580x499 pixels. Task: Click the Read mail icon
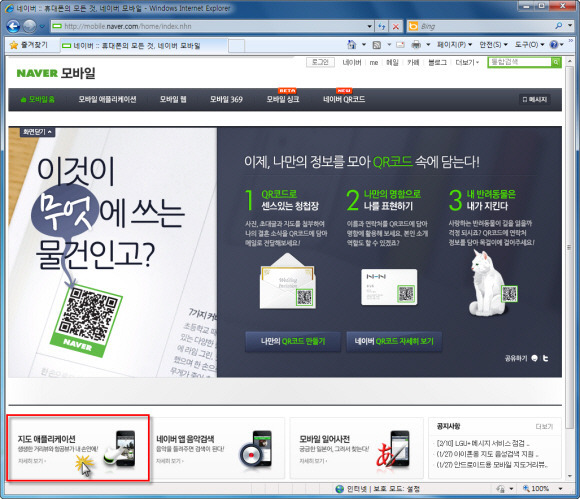401,45
